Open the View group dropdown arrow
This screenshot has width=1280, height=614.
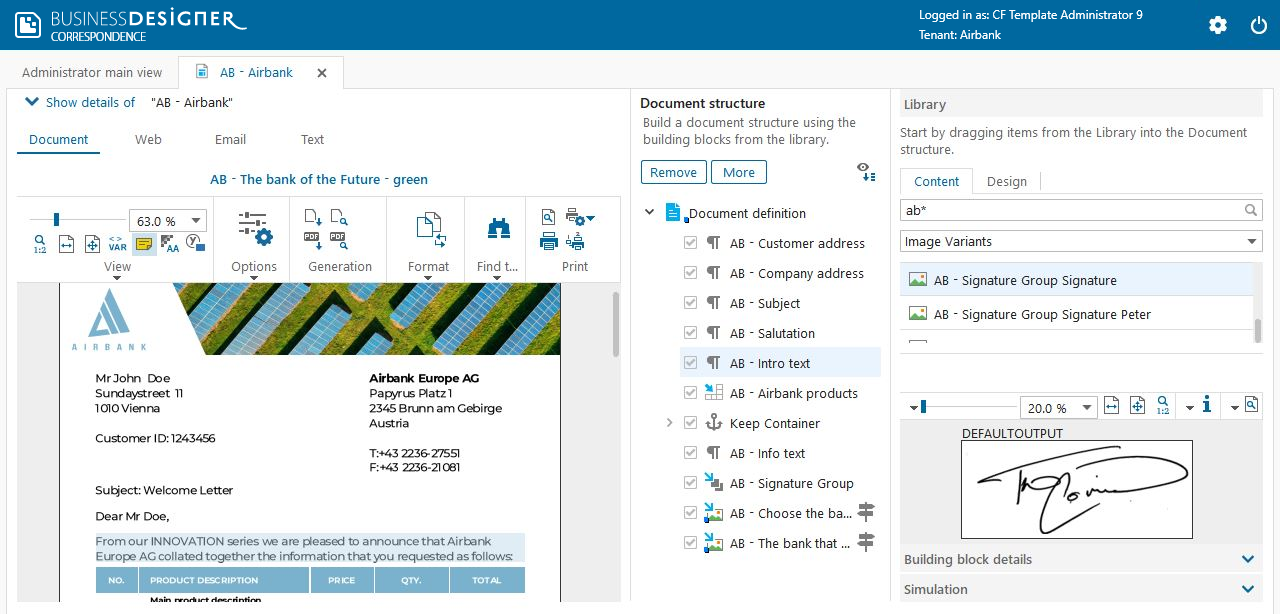(x=117, y=279)
